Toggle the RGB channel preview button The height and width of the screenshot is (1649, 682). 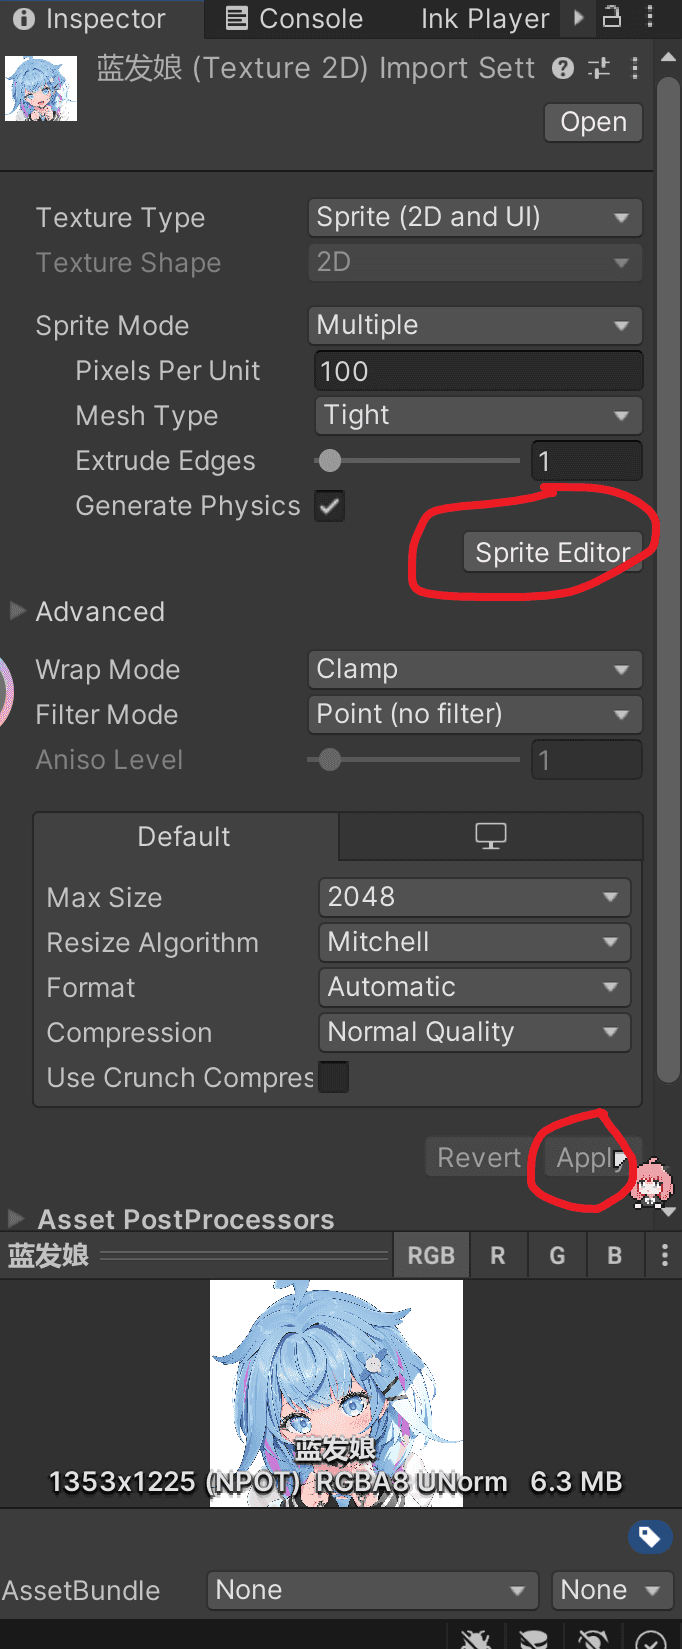(431, 1255)
